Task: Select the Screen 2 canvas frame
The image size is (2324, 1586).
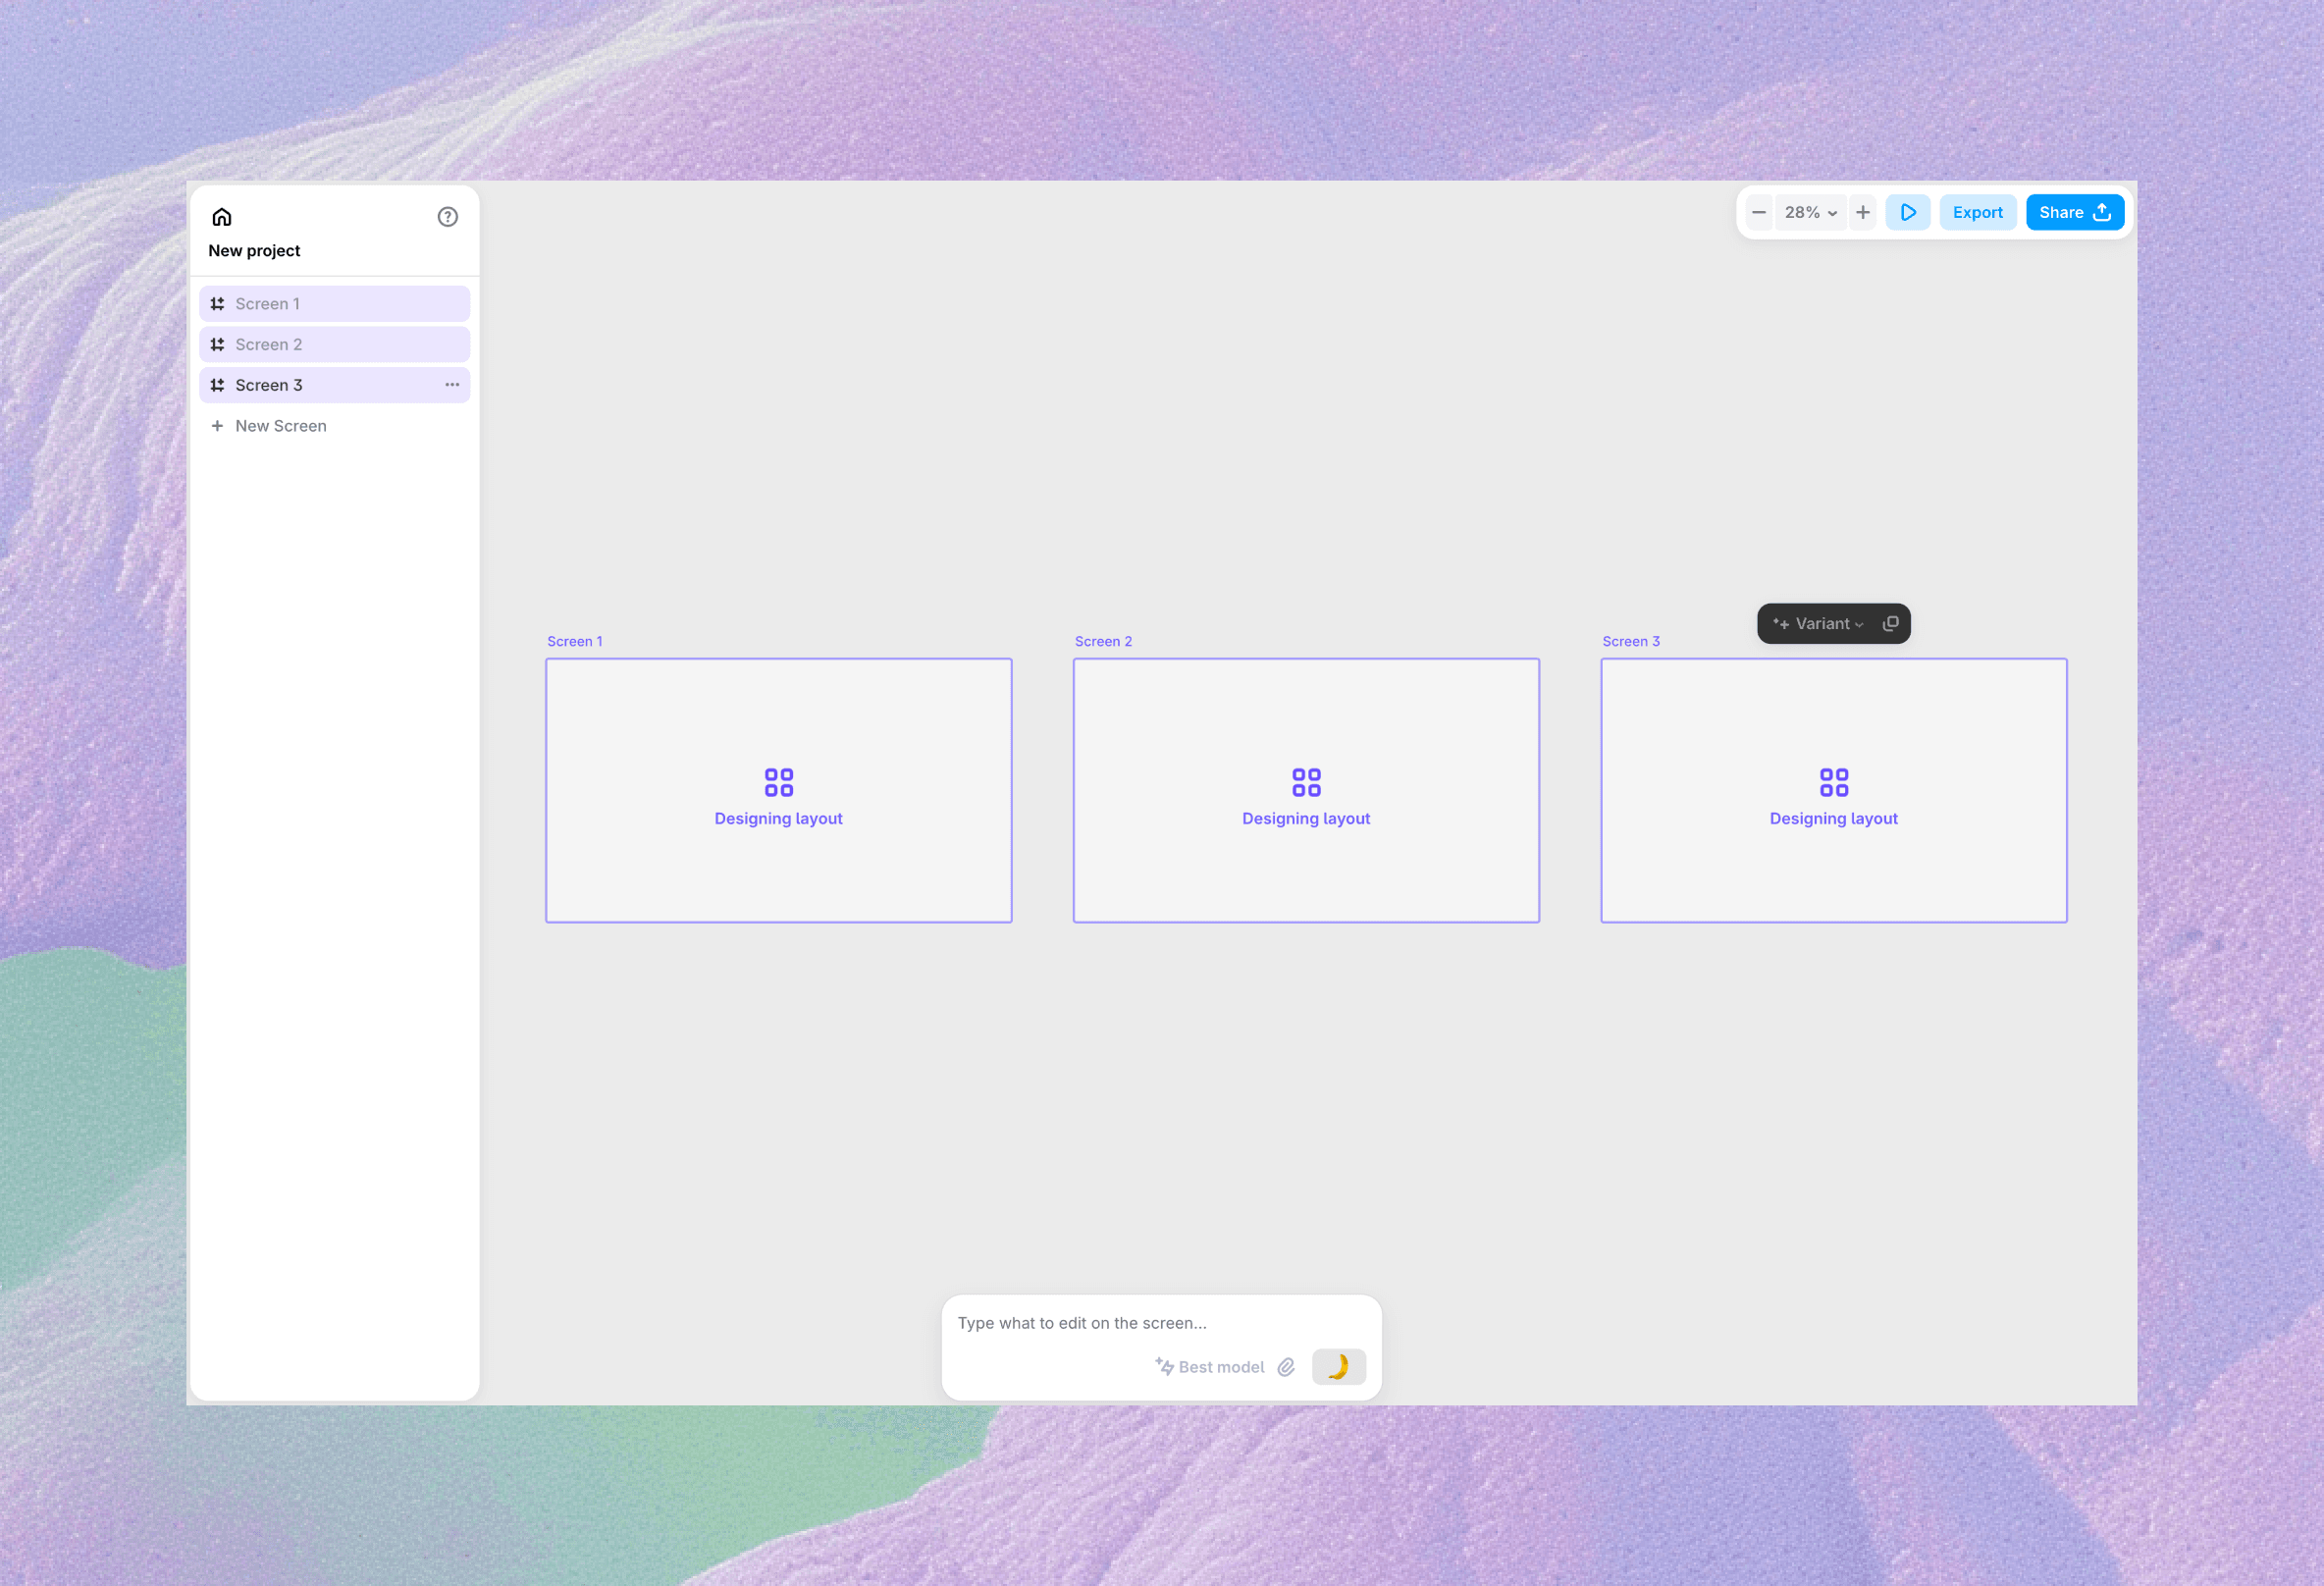Action: (1305, 790)
